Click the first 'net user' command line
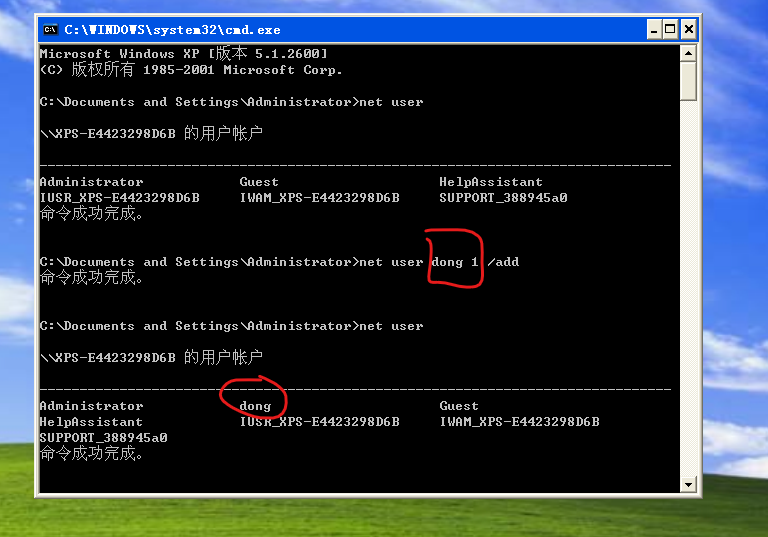 coord(231,102)
